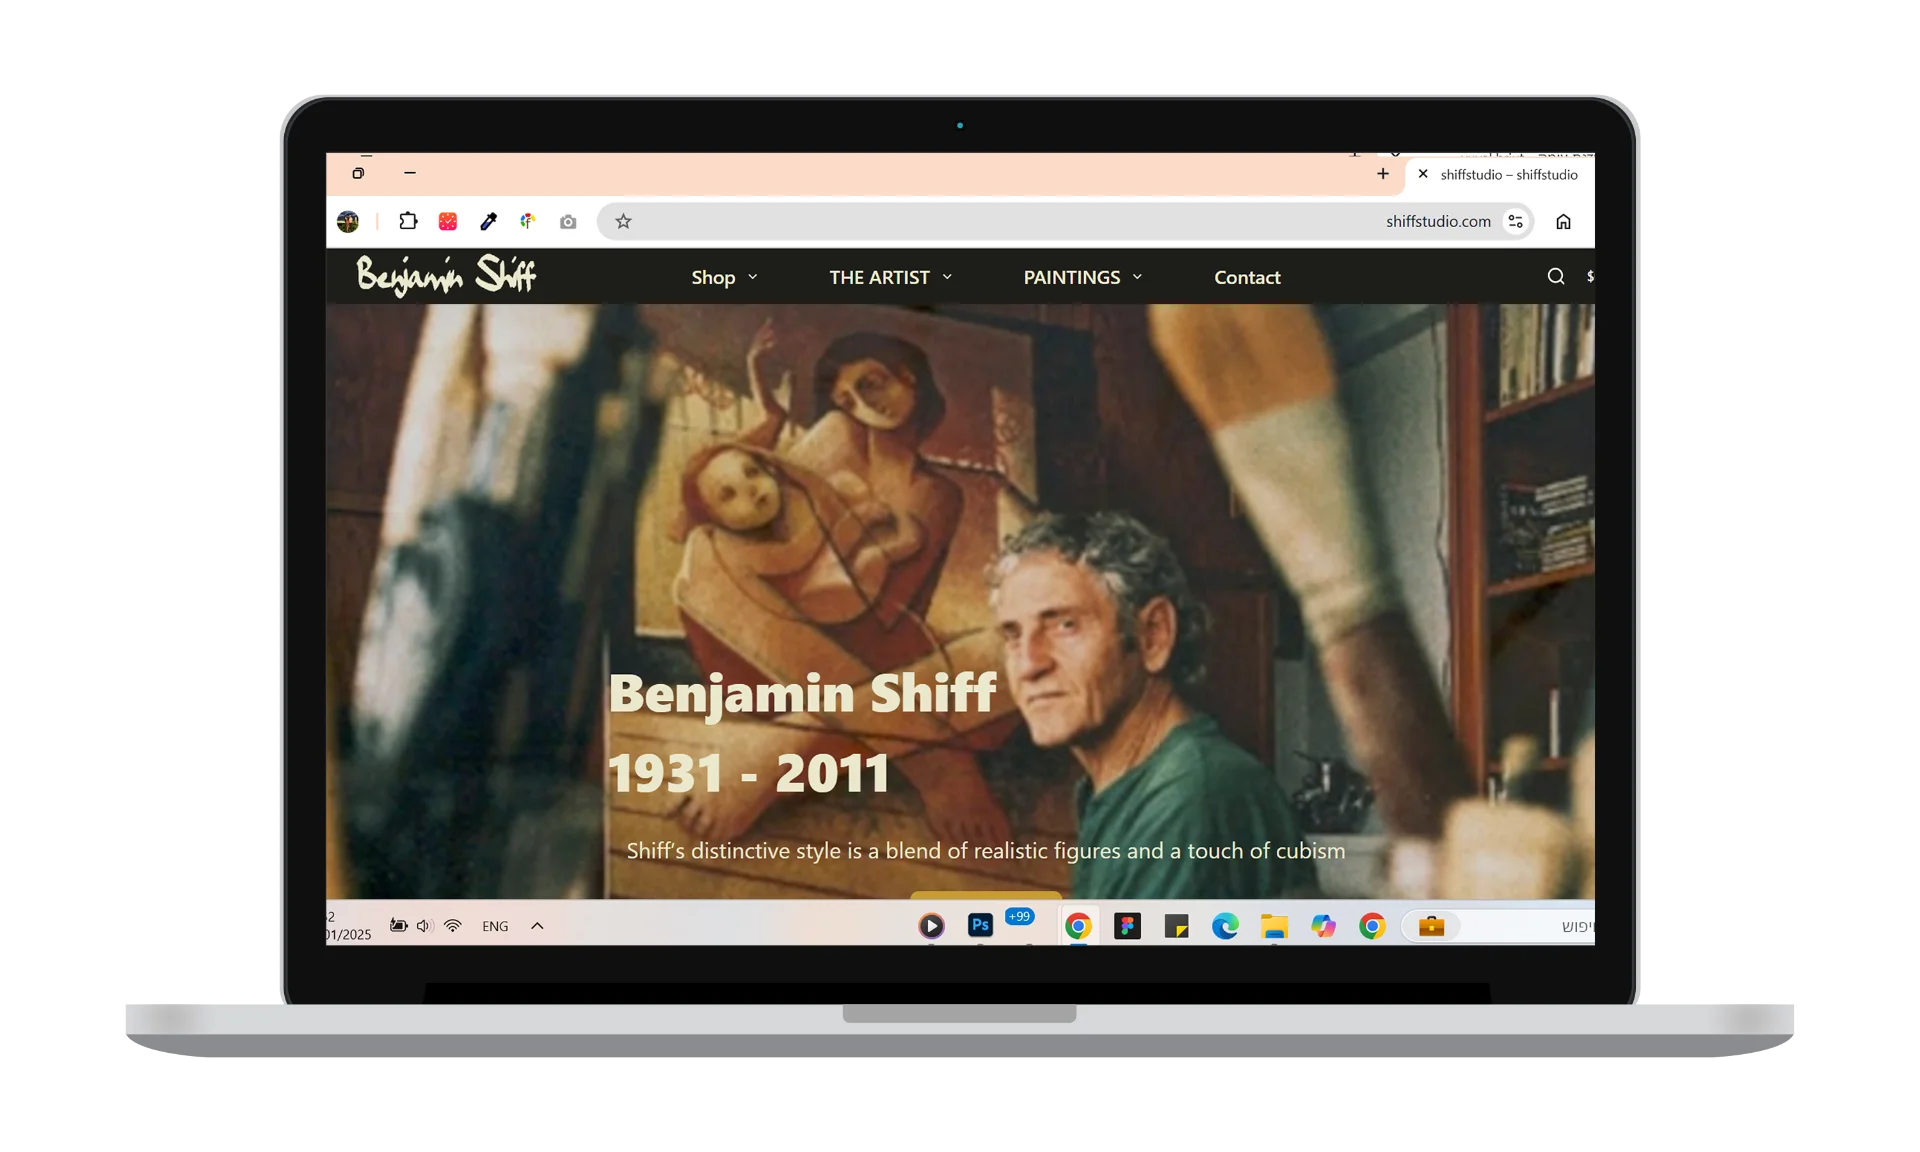Open the colorful font finder extension
Viewport: 1920px width, 1152px height.
[528, 221]
